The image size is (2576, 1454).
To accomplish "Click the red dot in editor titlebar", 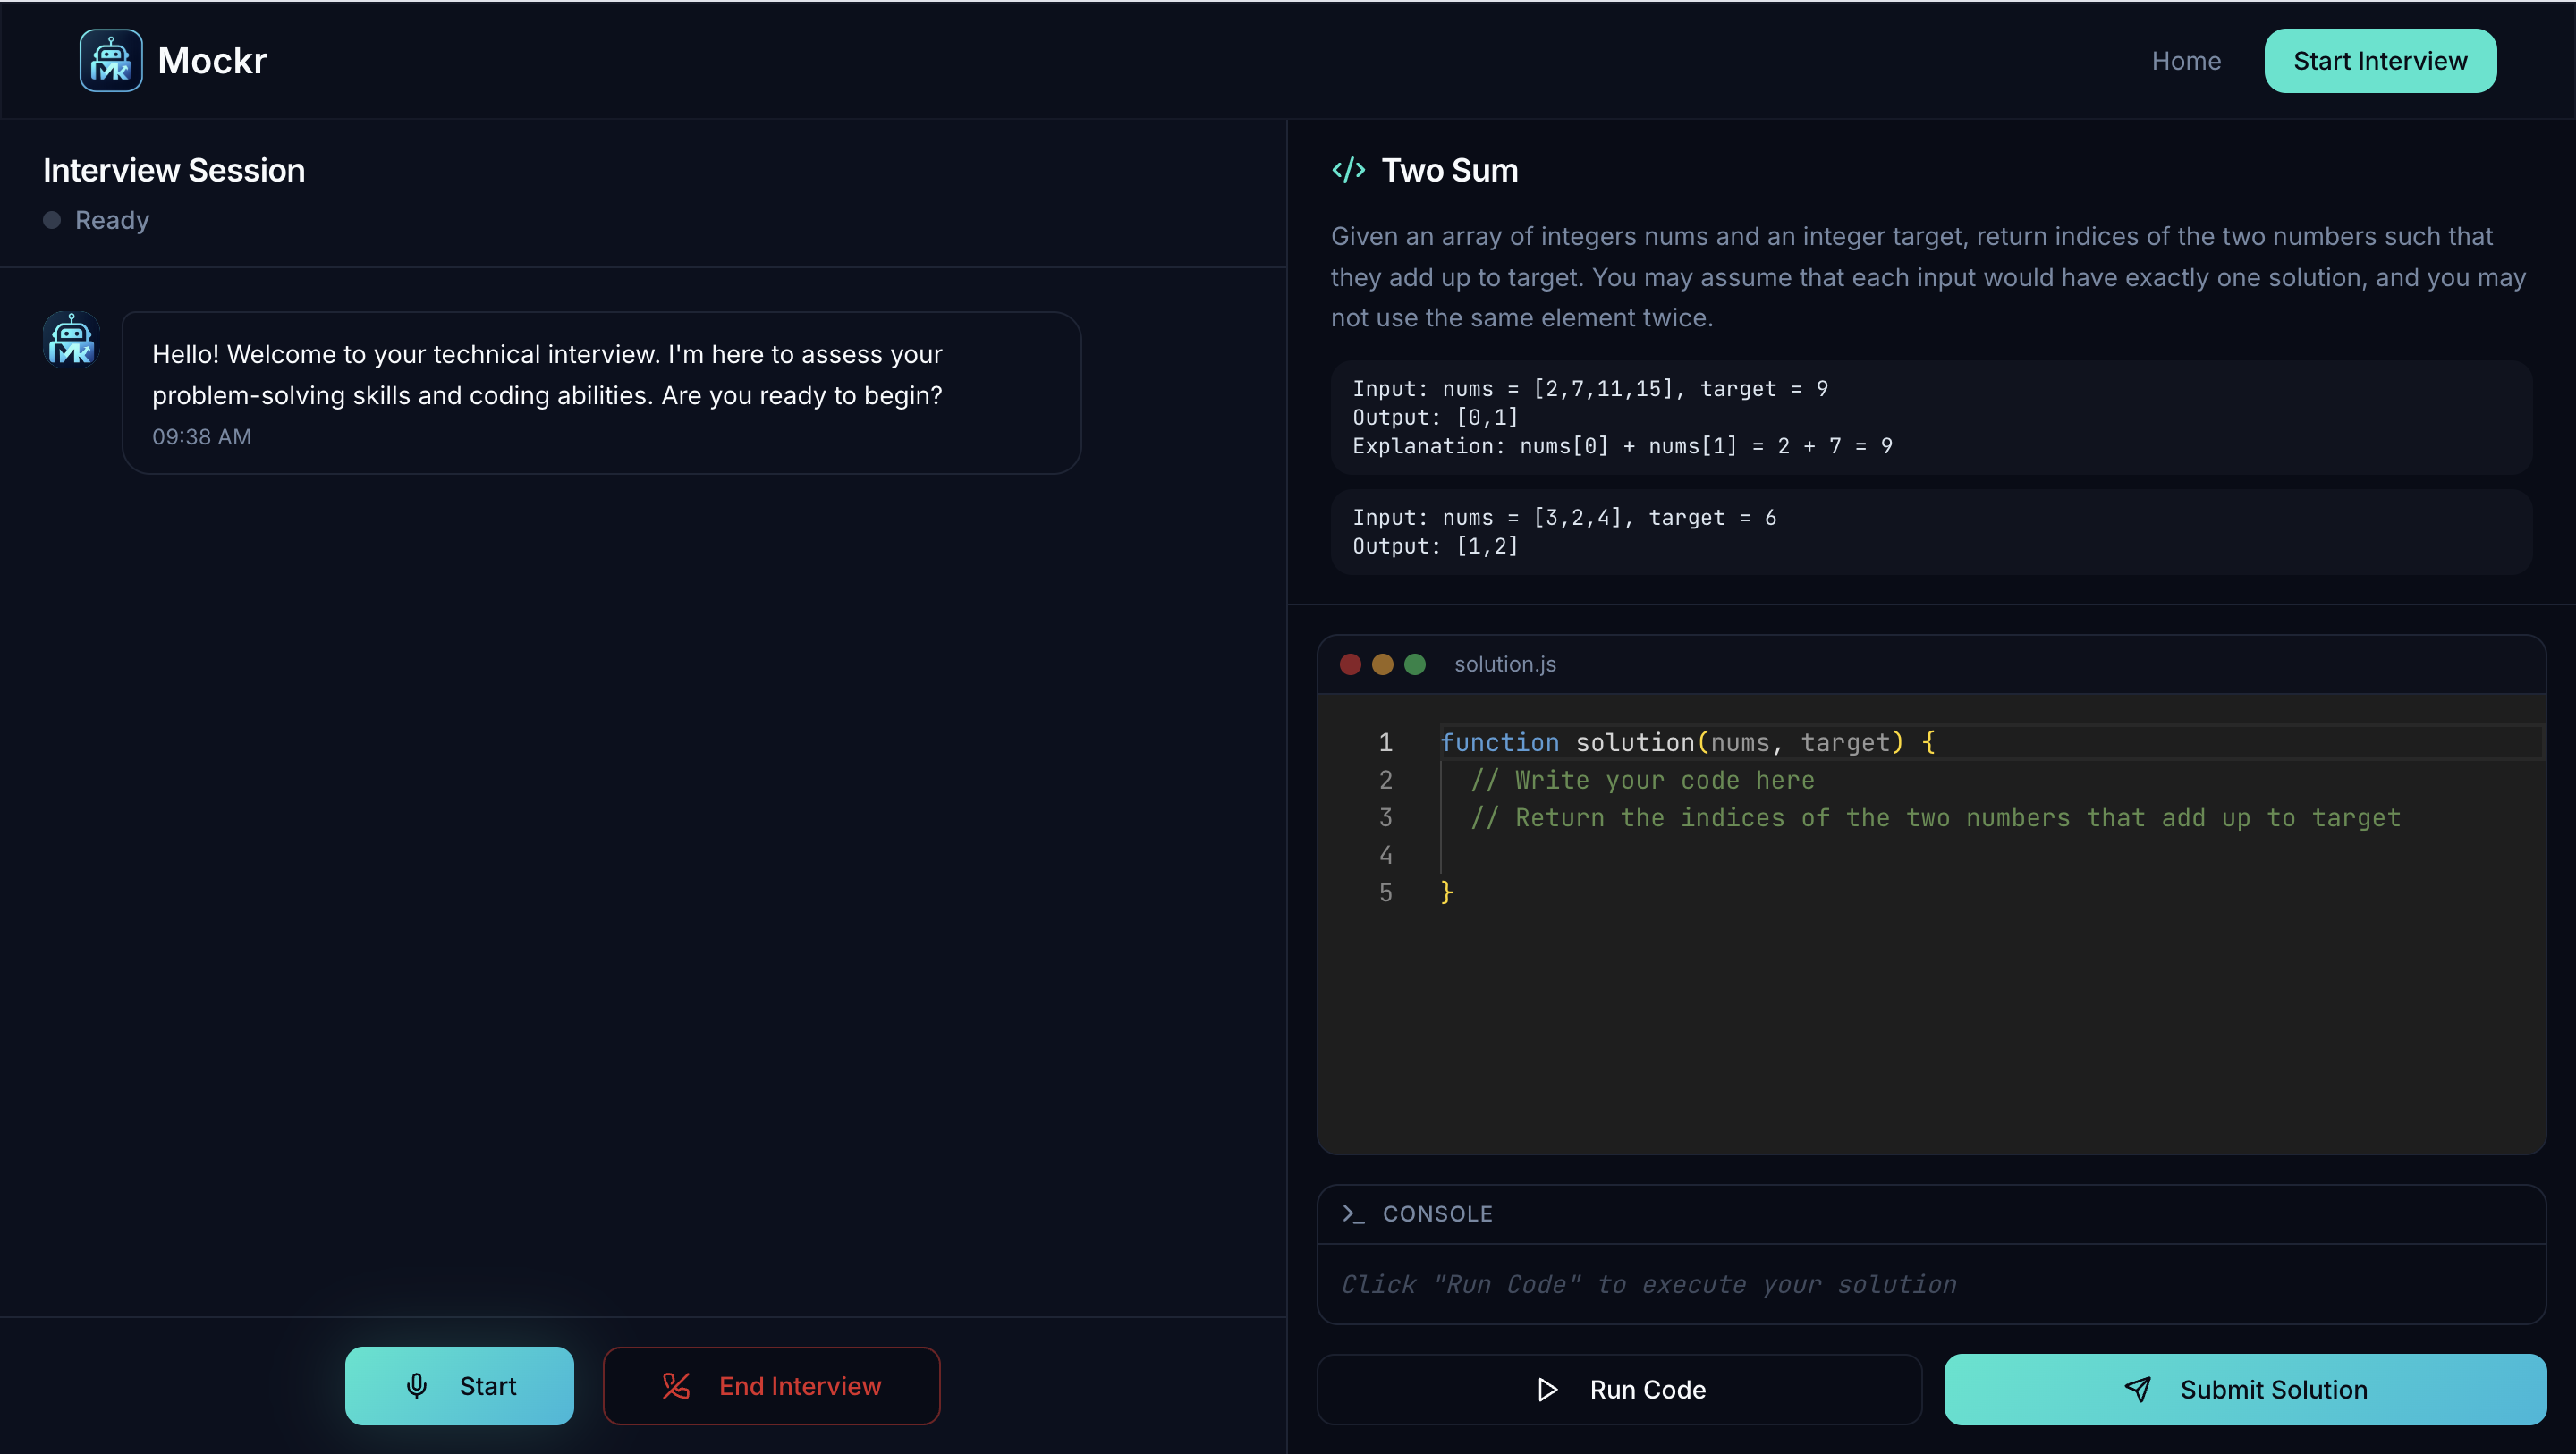I will pos(1350,664).
